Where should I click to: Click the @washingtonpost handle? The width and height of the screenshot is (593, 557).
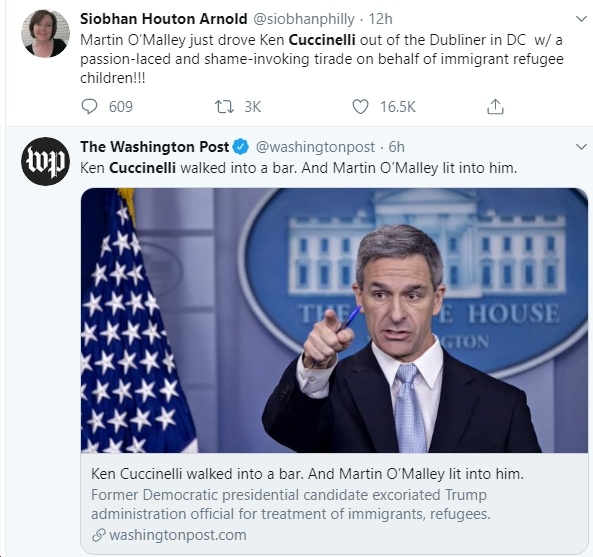click(x=315, y=147)
